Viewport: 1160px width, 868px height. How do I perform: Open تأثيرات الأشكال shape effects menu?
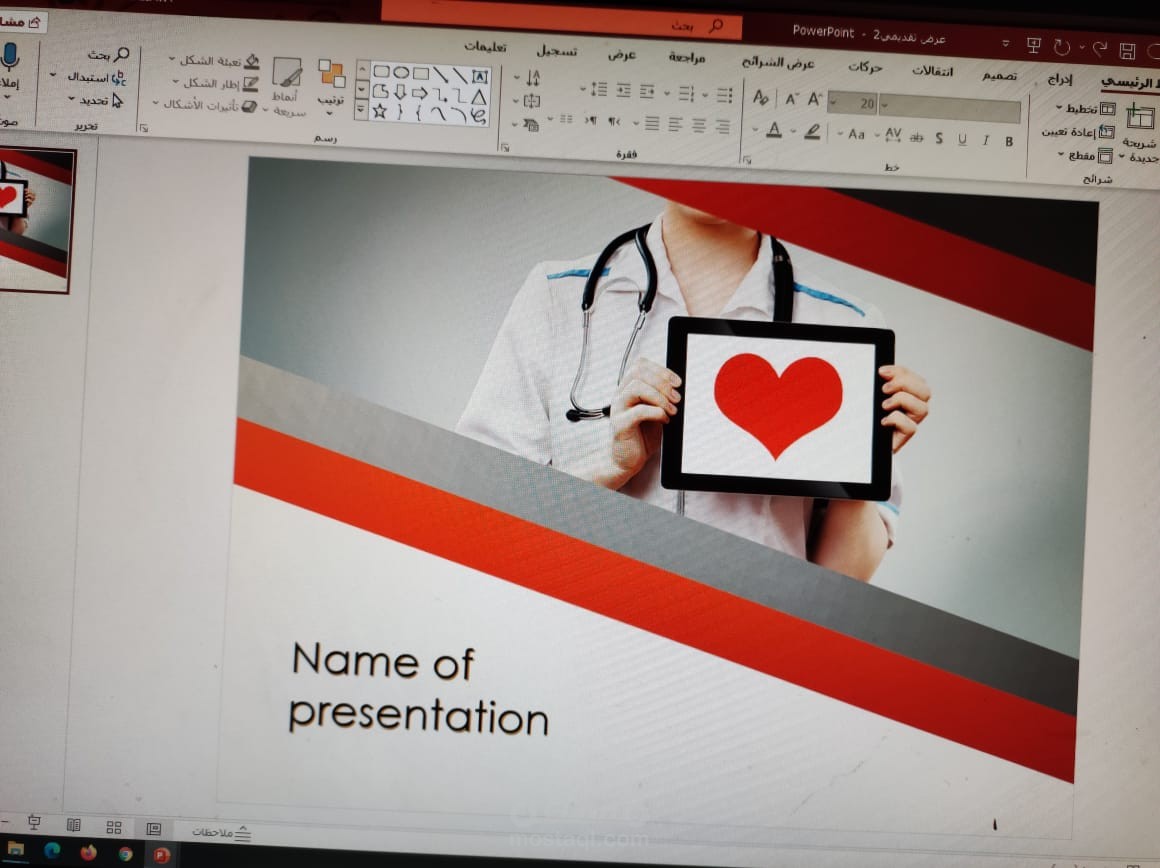205,105
